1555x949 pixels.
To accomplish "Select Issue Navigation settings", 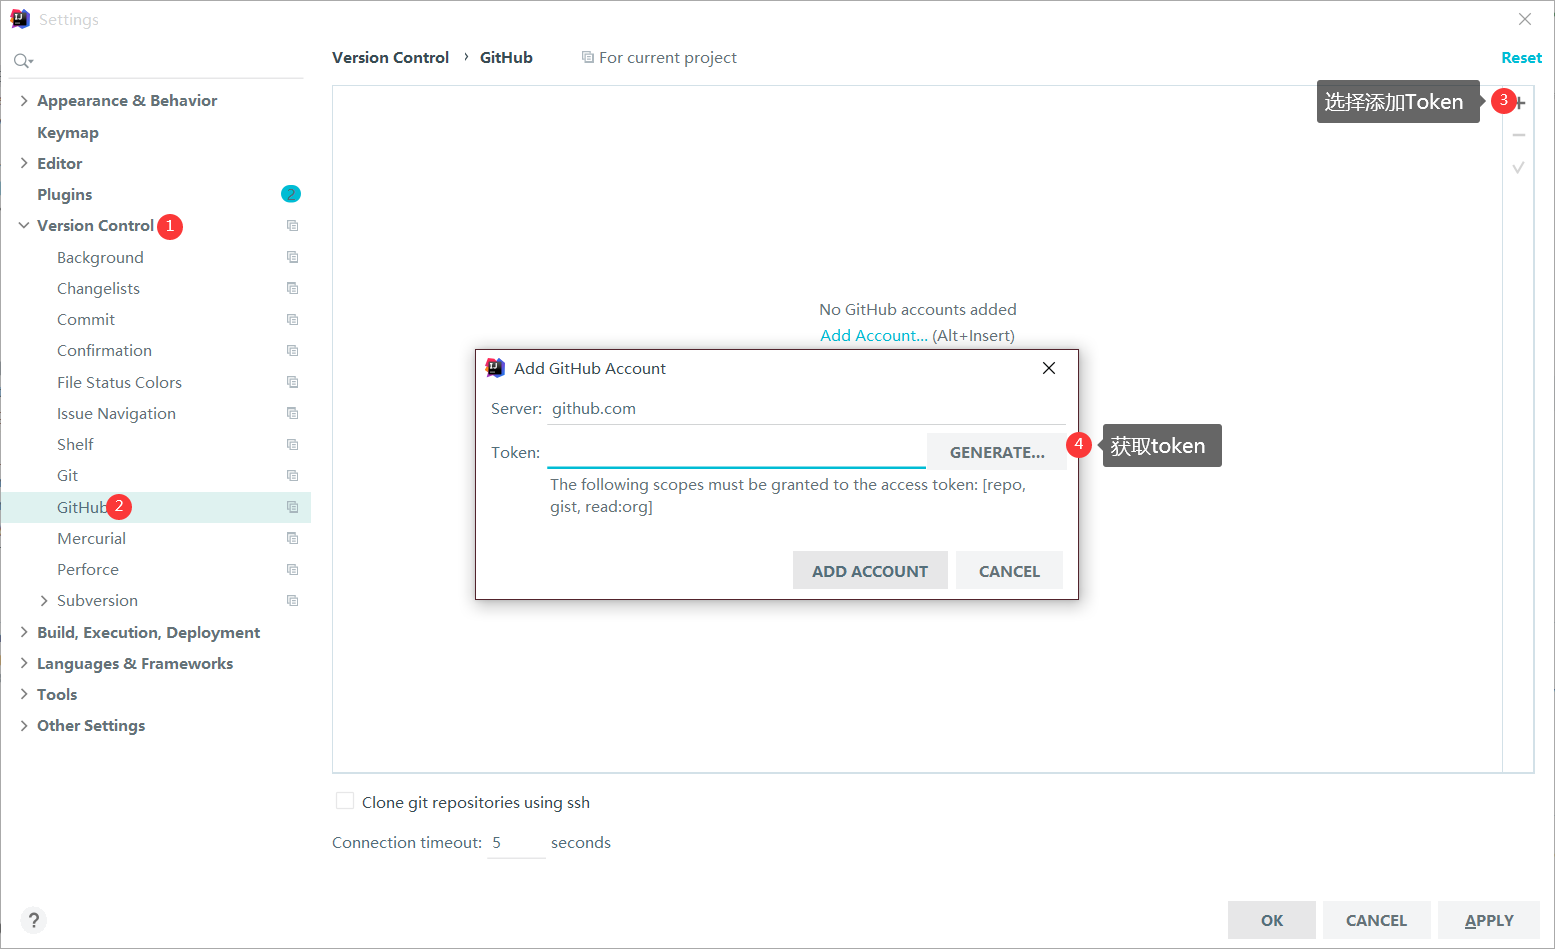I will pyautogui.click(x=116, y=413).
